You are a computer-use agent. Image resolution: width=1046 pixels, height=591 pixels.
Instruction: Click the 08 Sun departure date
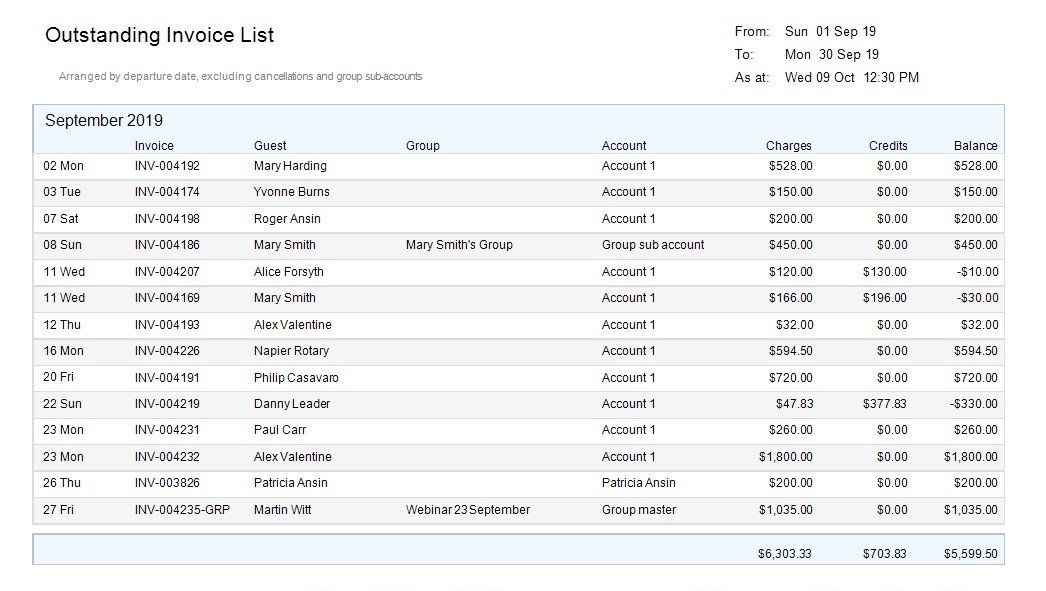click(x=63, y=245)
